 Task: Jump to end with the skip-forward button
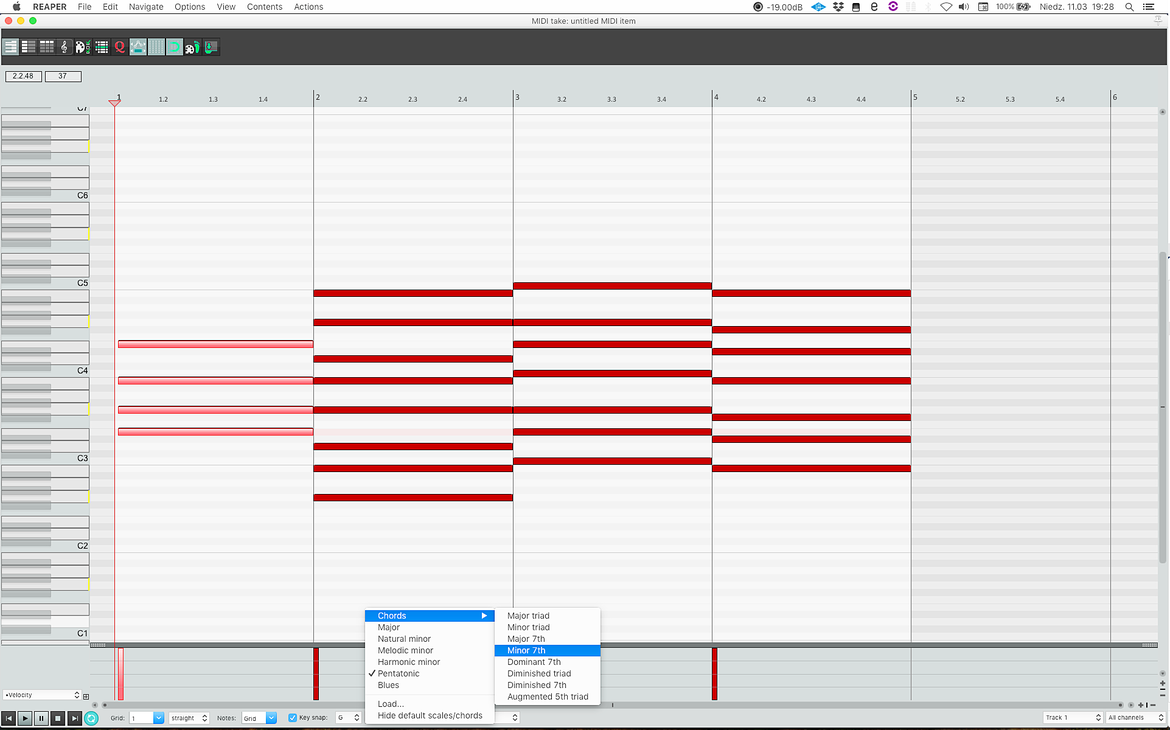75,718
